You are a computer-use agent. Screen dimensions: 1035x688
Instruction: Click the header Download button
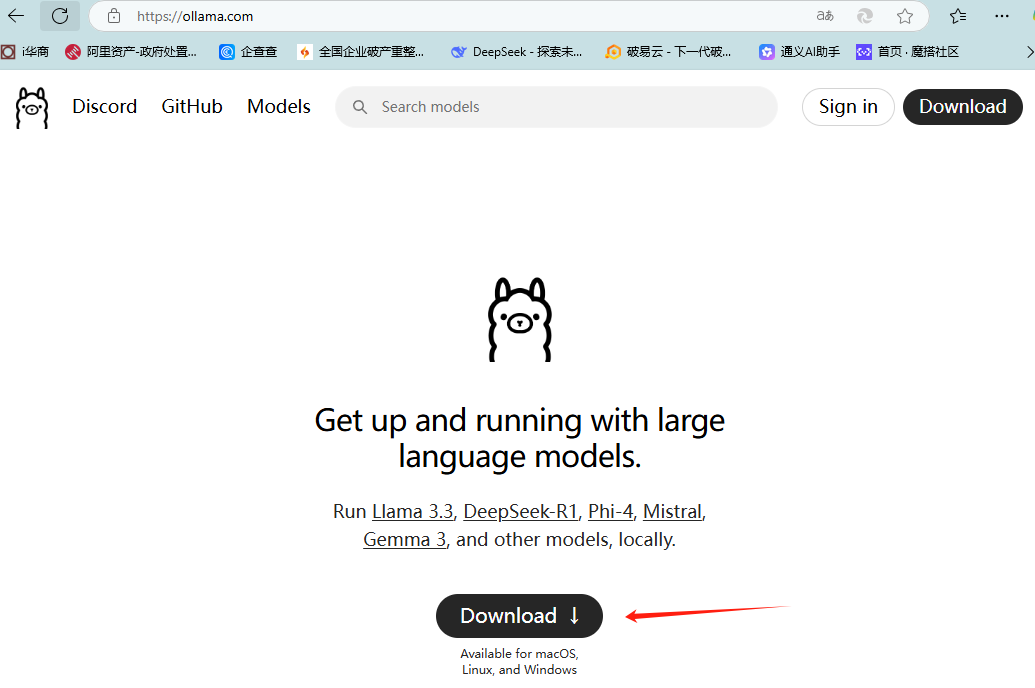962,107
